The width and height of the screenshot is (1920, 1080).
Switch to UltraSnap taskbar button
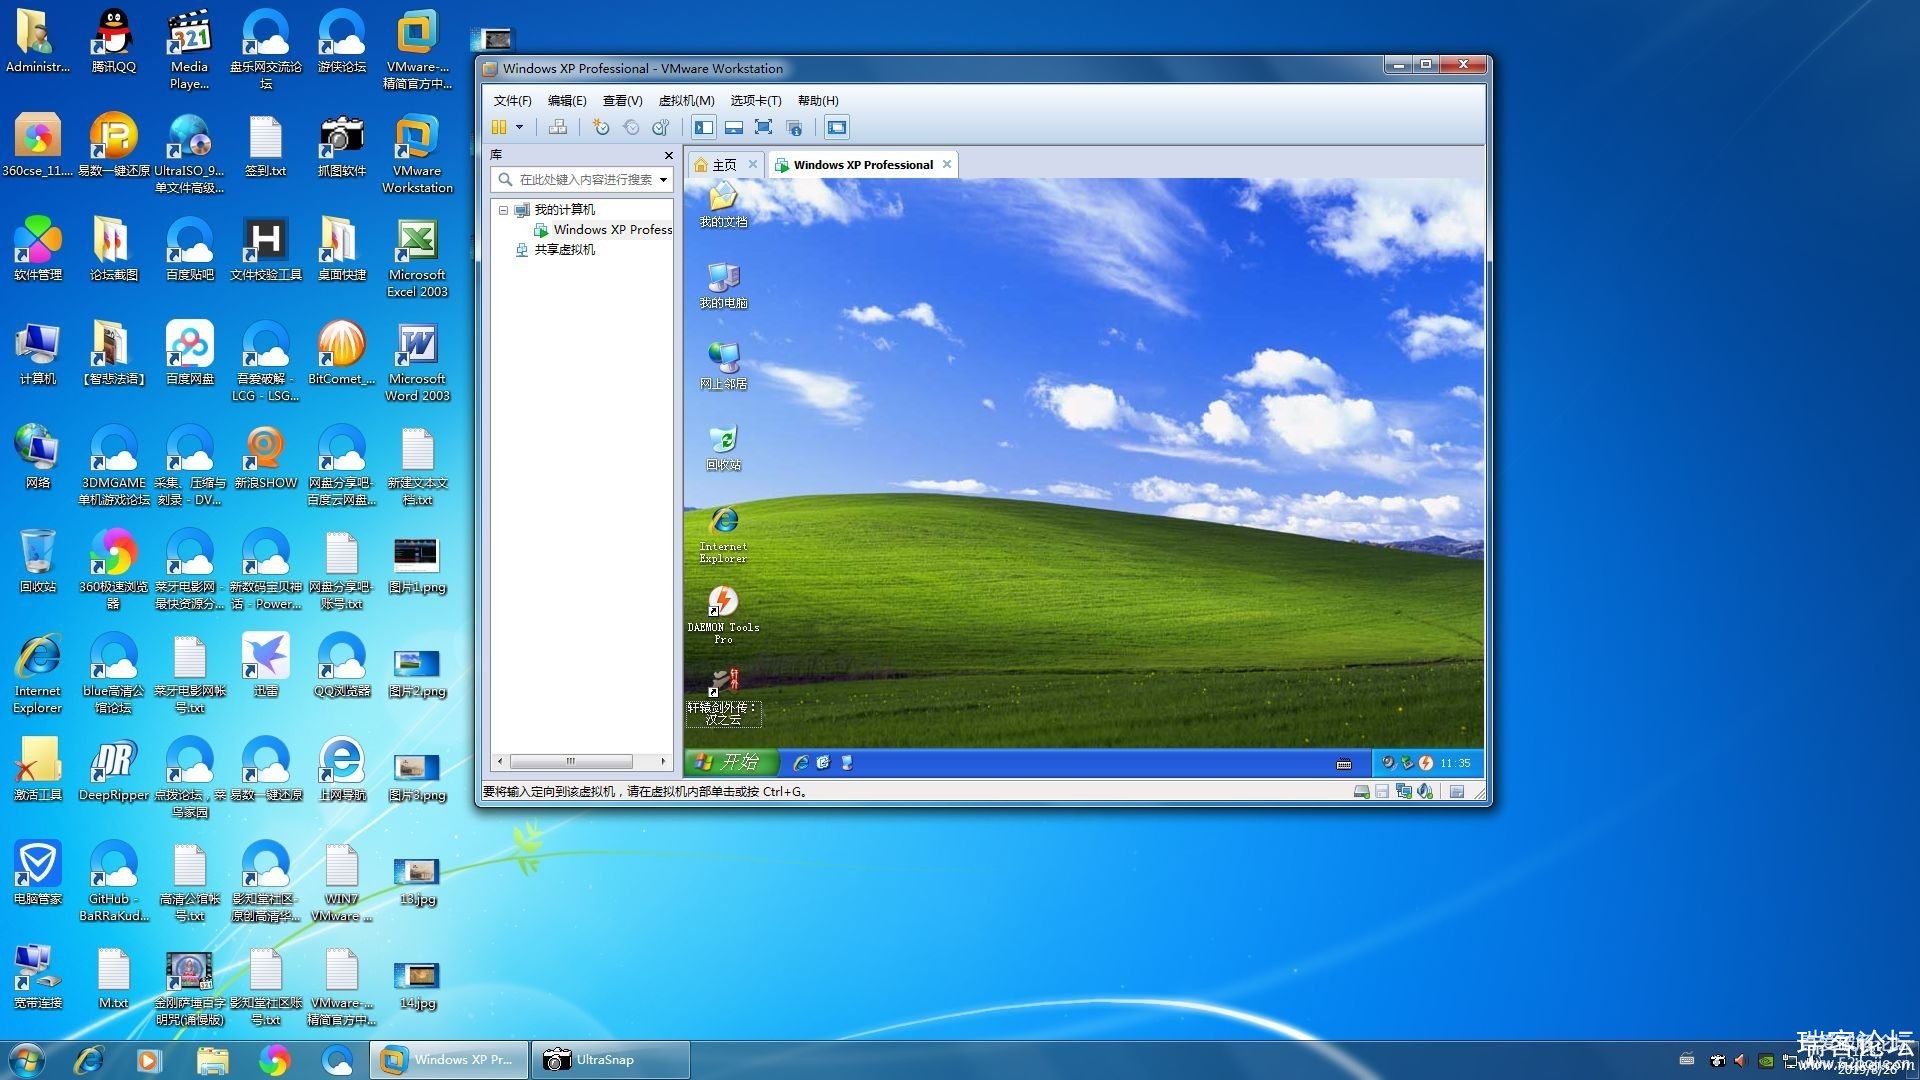(x=610, y=1060)
